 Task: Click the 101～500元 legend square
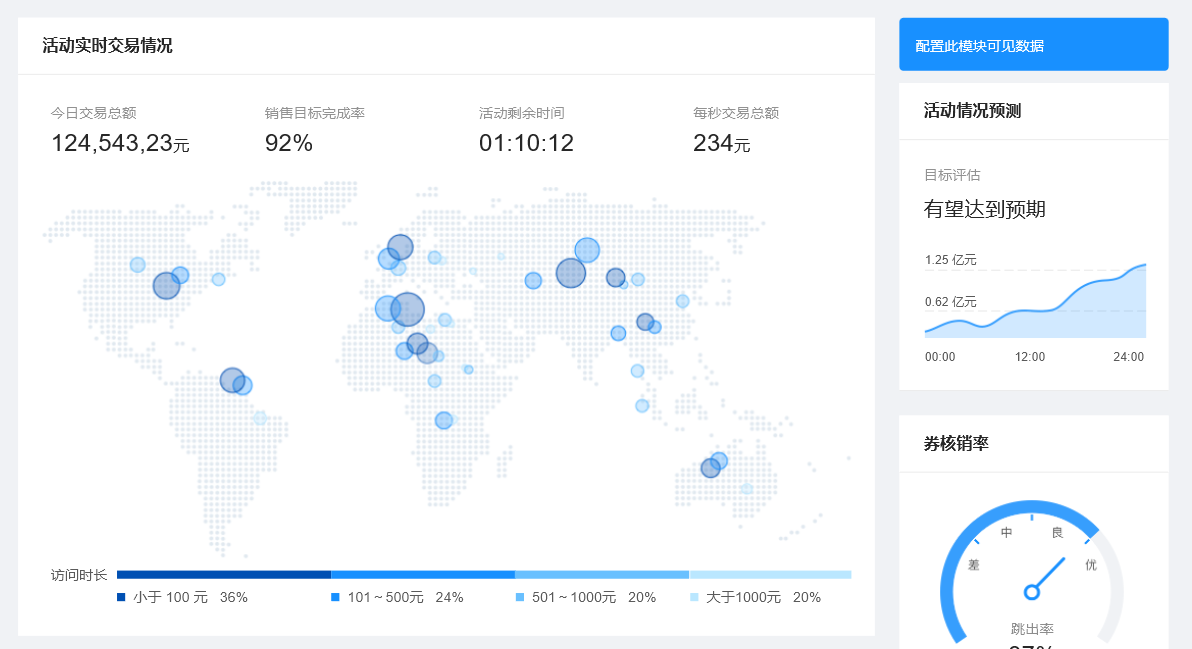335,597
